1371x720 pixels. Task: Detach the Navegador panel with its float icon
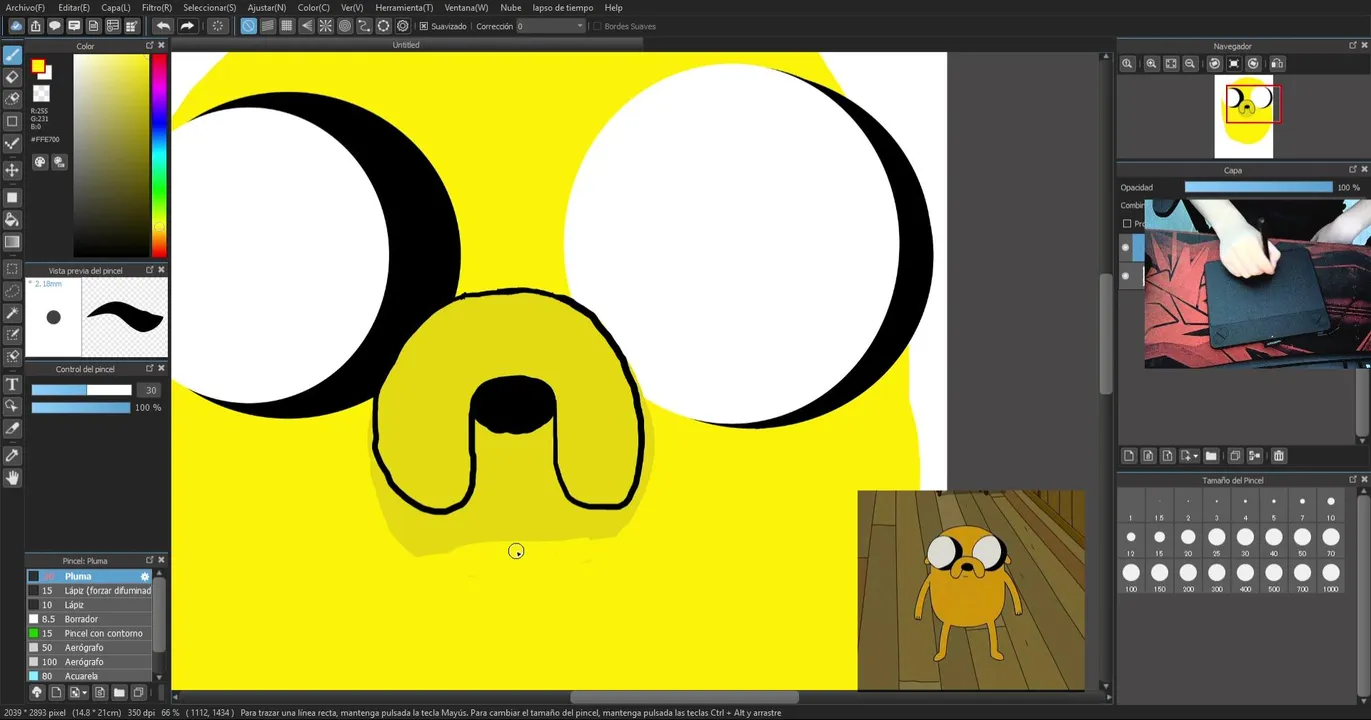pos(1353,46)
